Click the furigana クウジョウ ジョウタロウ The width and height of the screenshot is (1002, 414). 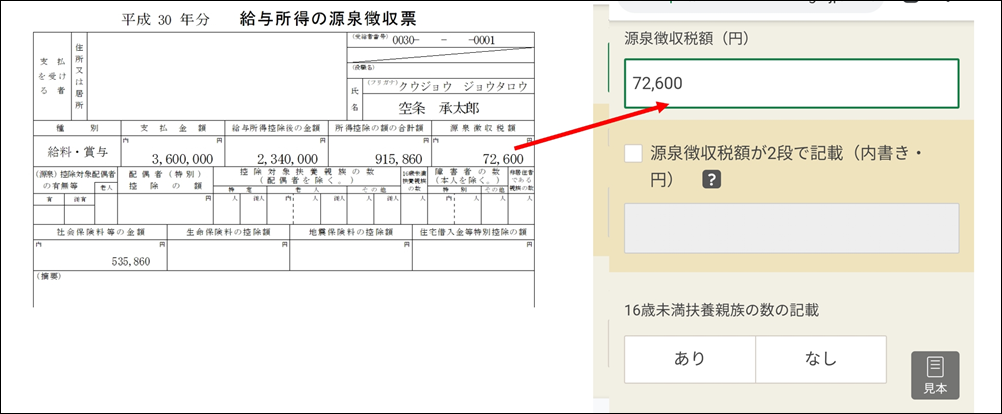pyautogui.click(x=463, y=87)
